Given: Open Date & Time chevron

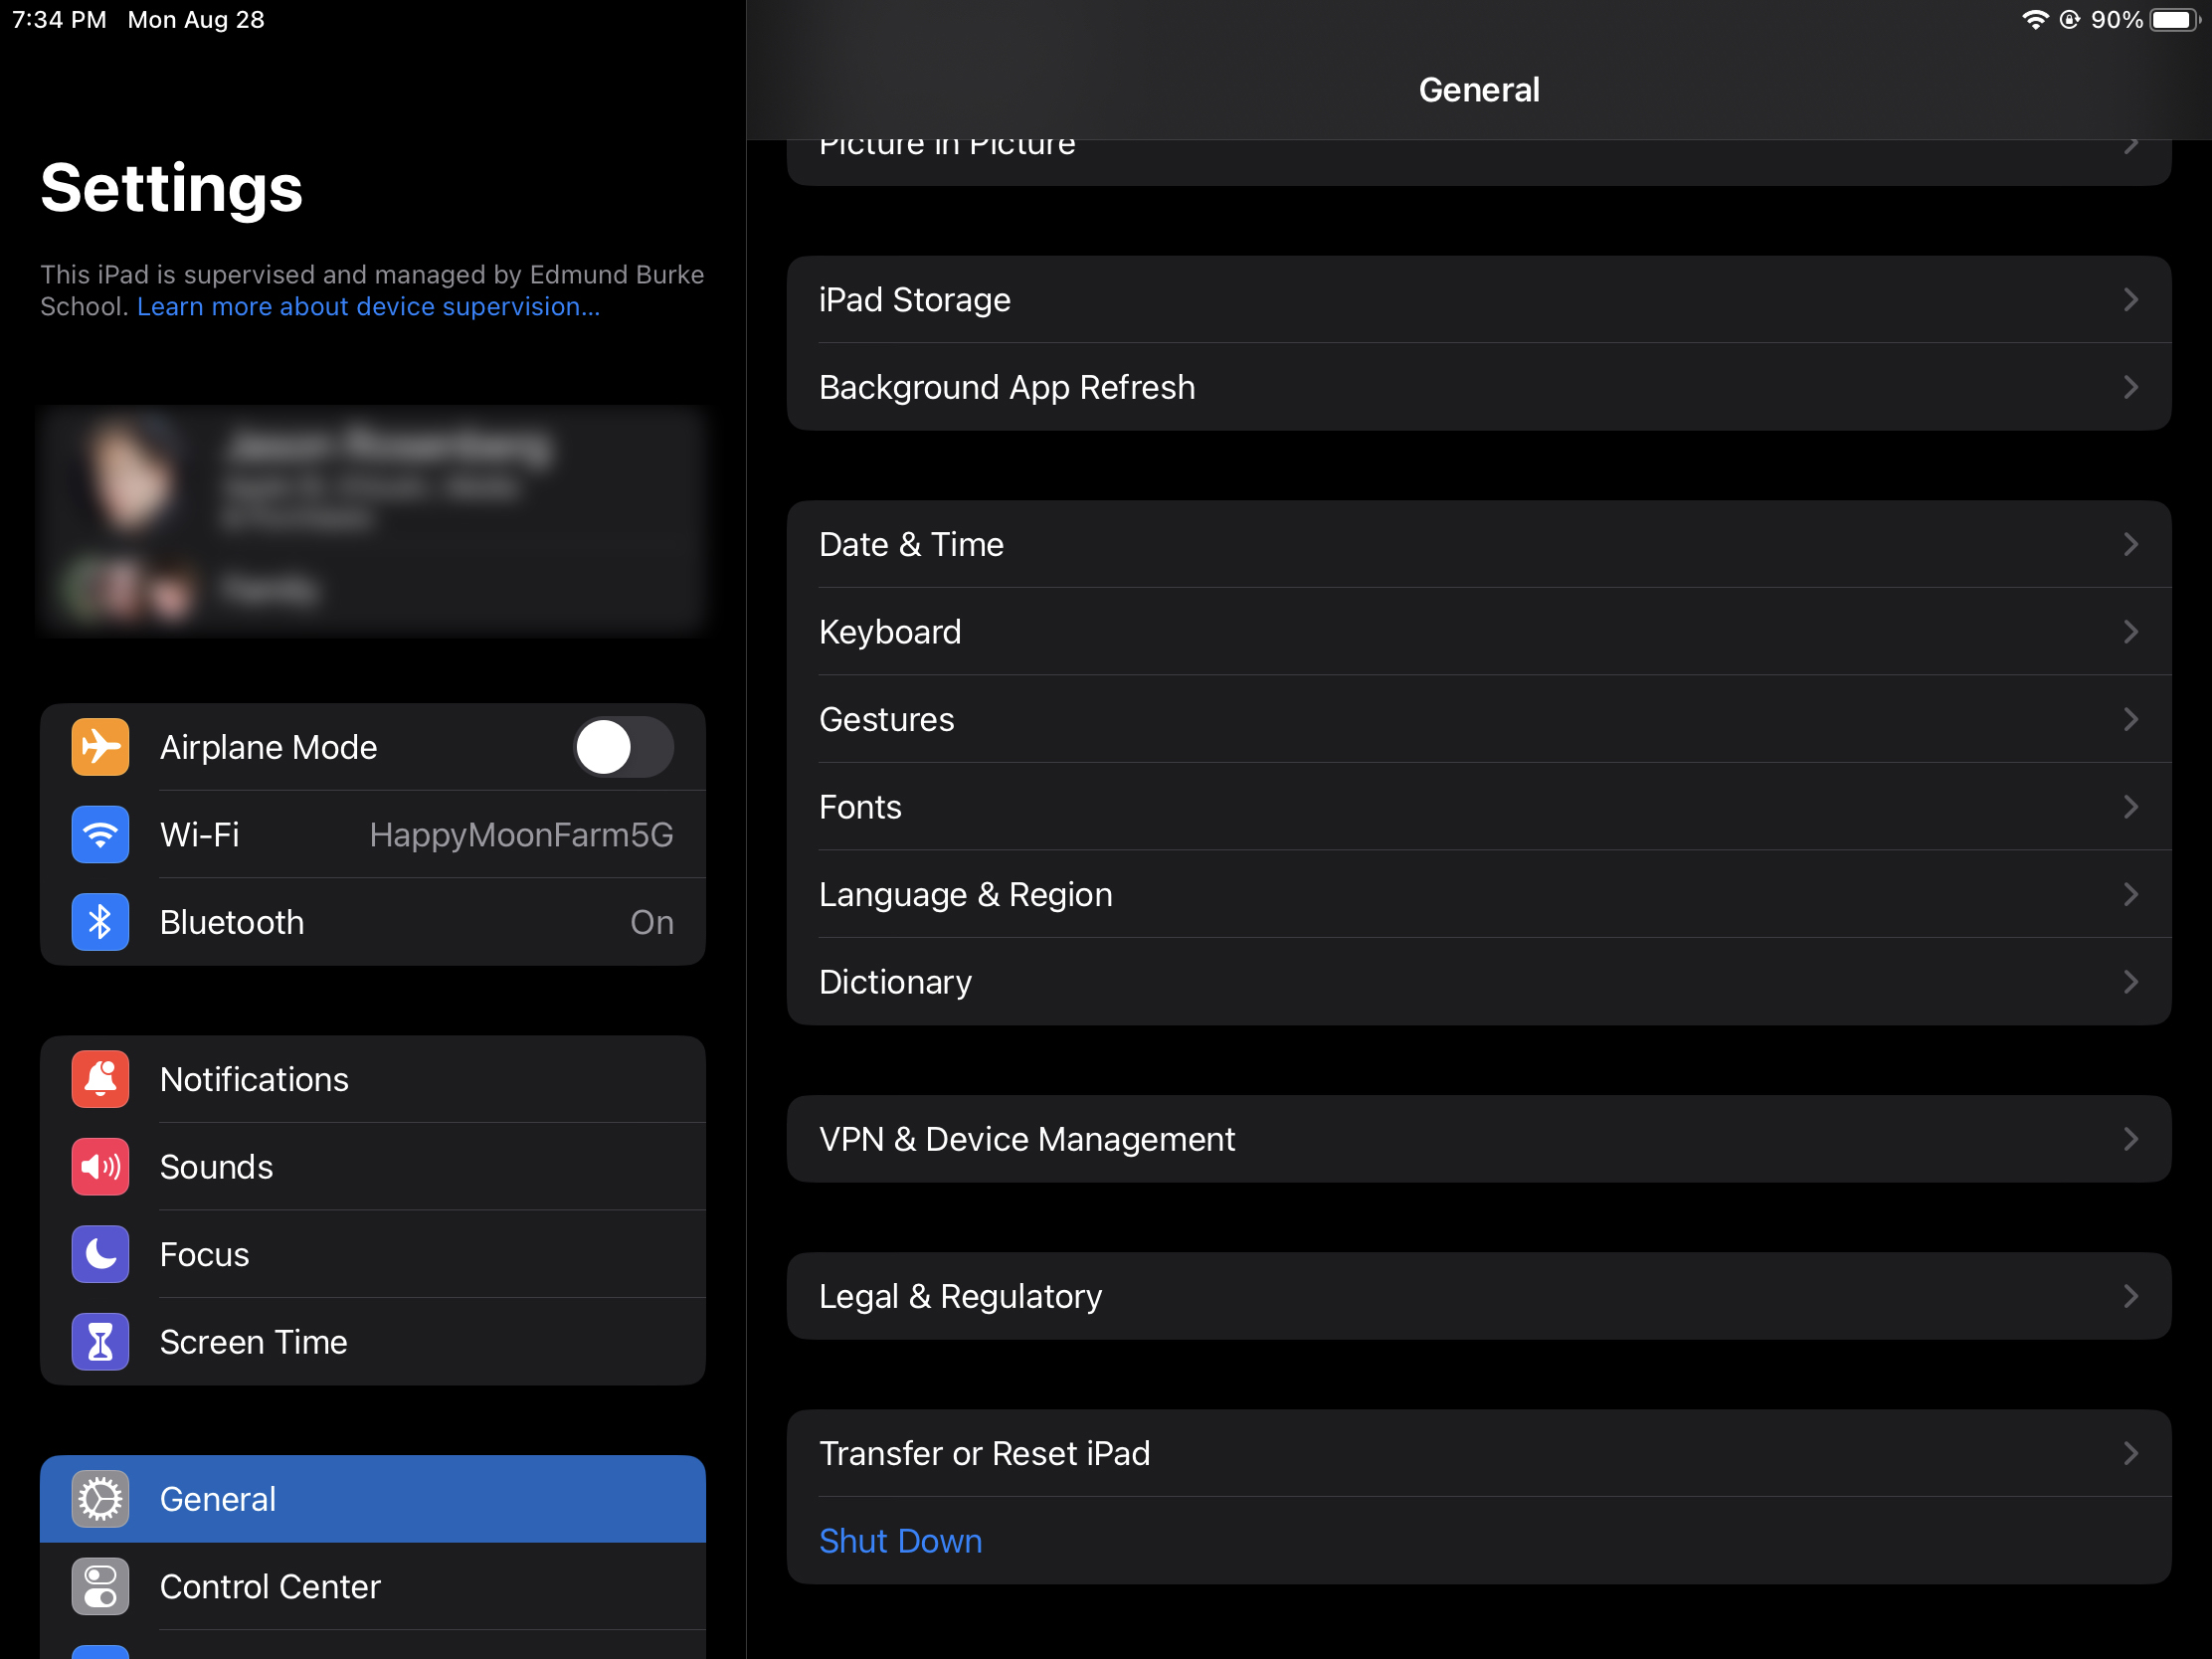Looking at the screenshot, I should coord(2131,544).
